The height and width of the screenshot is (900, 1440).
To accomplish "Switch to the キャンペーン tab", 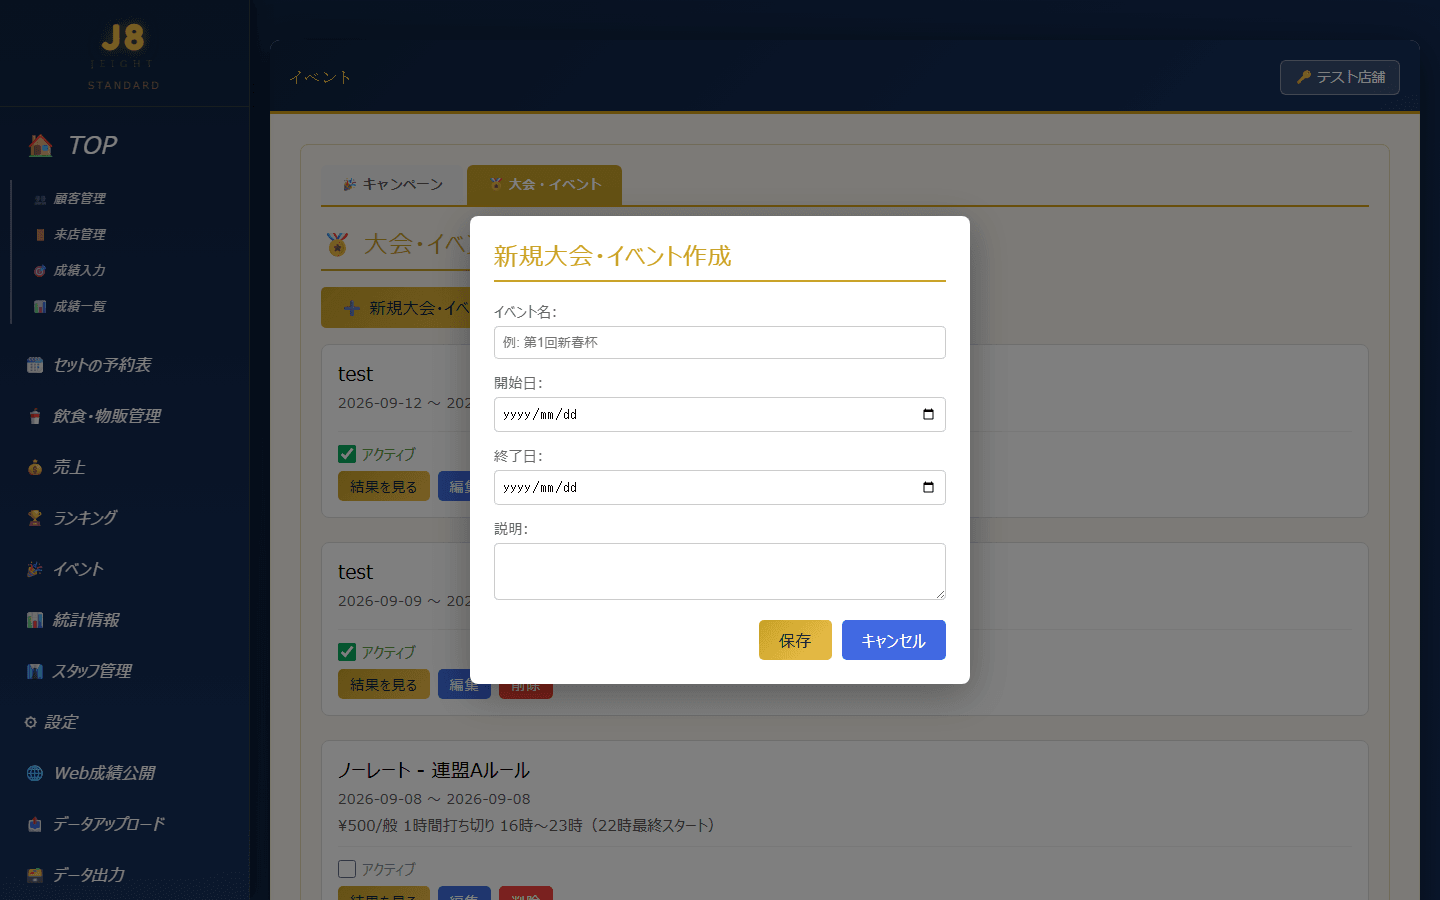I will 393,185.
